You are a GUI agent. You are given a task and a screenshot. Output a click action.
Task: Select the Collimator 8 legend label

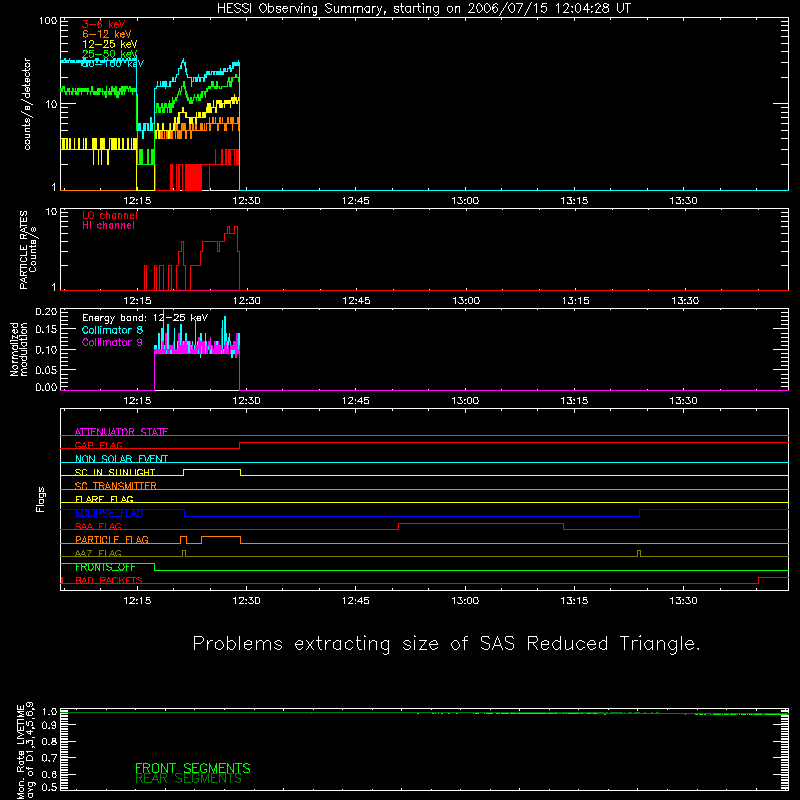click(112, 330)
